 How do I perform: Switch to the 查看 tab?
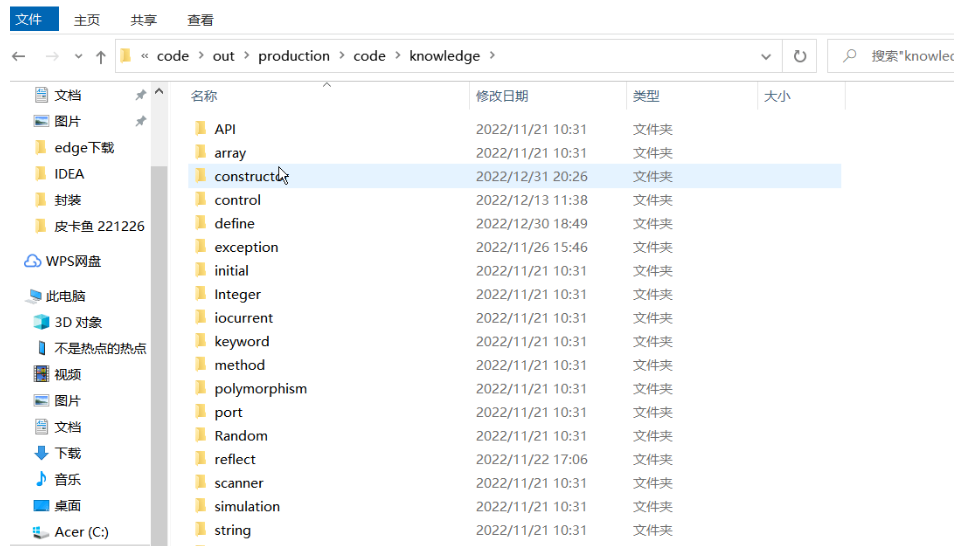click(200, 20)
